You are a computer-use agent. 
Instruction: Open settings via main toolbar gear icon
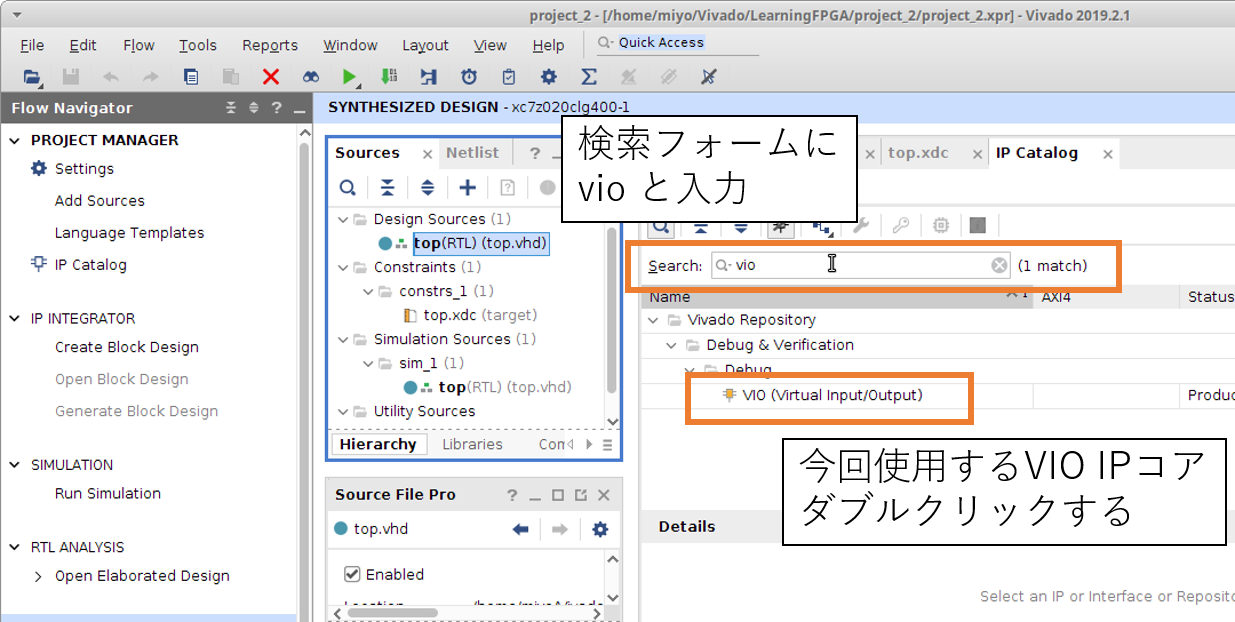(x=548, y=77)
